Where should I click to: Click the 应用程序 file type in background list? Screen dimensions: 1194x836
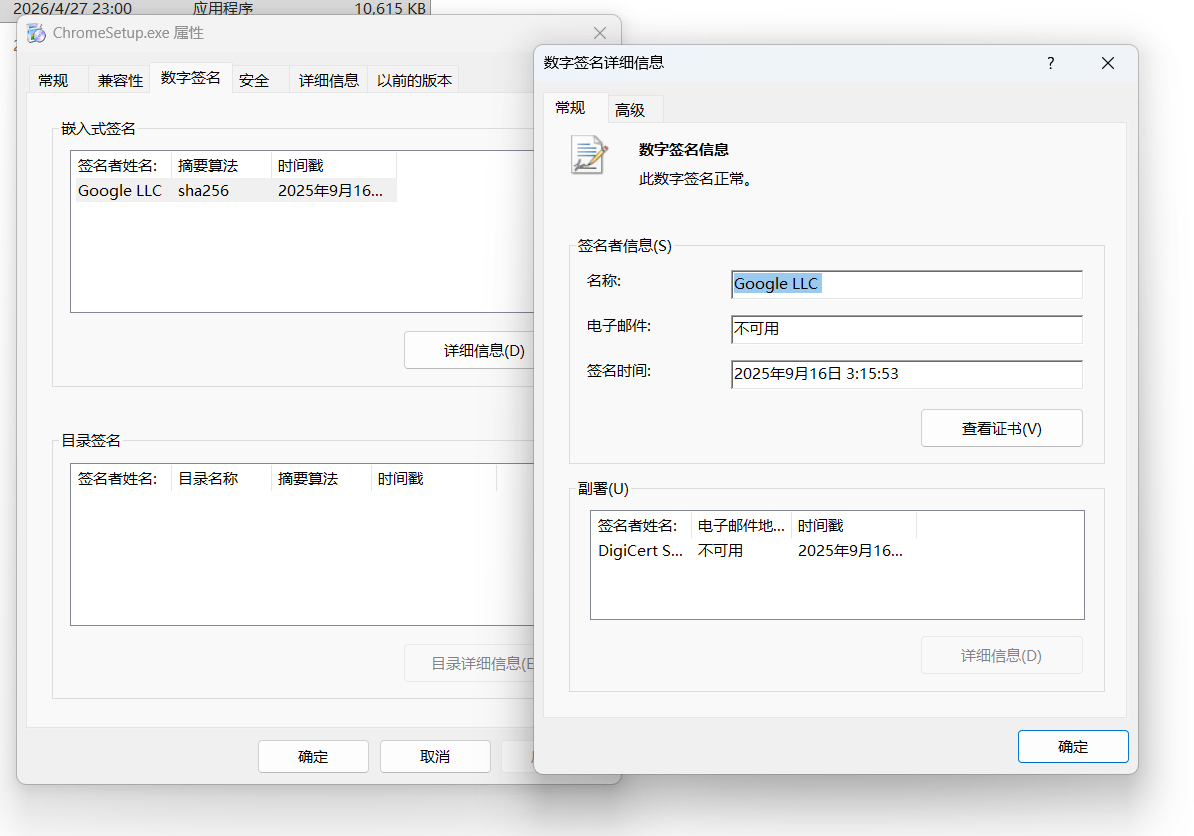(x=223, y=8)
